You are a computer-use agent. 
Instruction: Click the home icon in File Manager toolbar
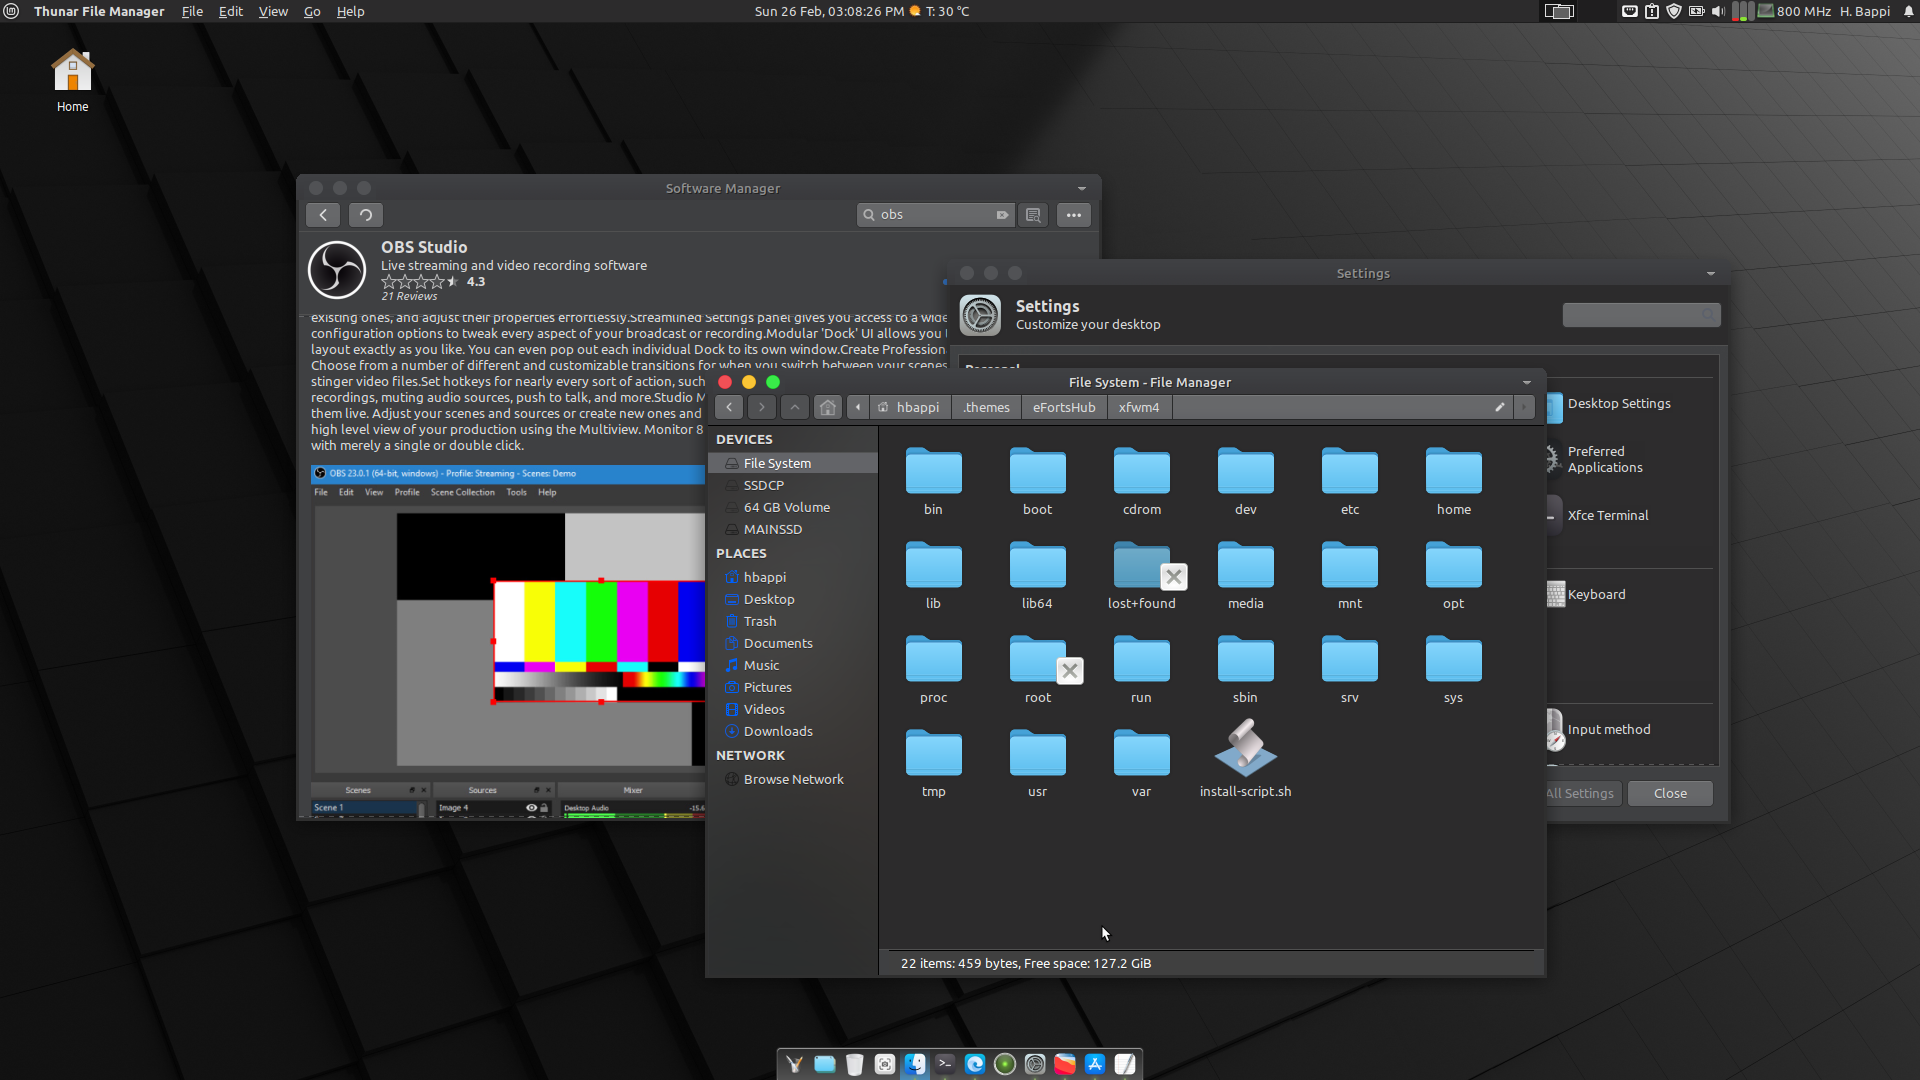pos(828,407)
